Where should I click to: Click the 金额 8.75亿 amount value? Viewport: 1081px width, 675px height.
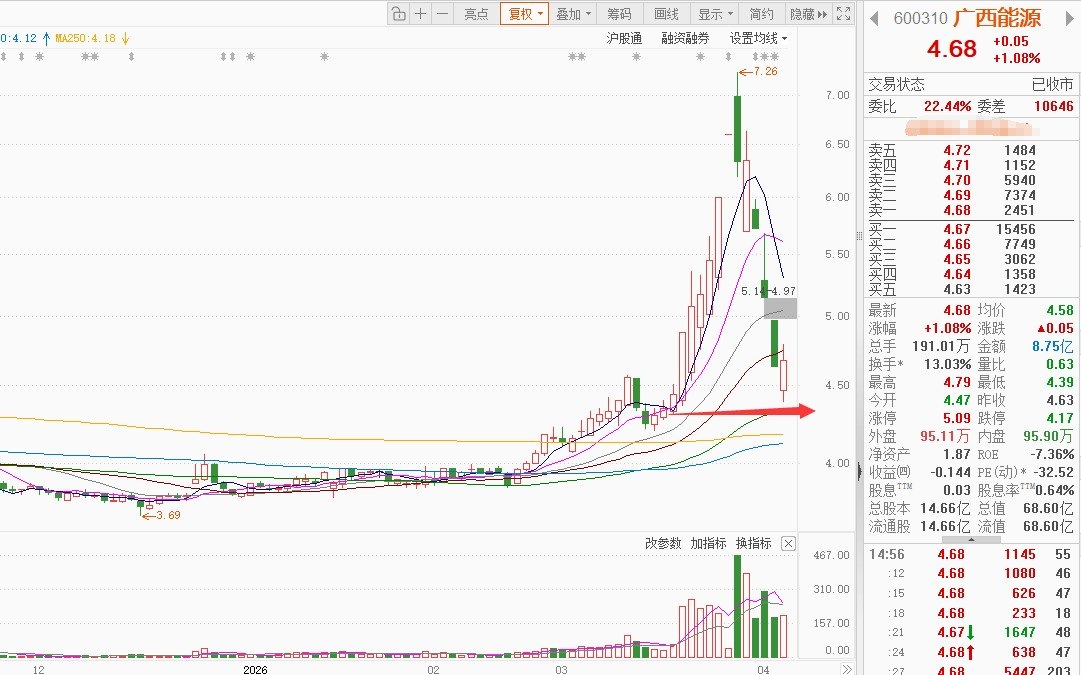point(1053,347)
